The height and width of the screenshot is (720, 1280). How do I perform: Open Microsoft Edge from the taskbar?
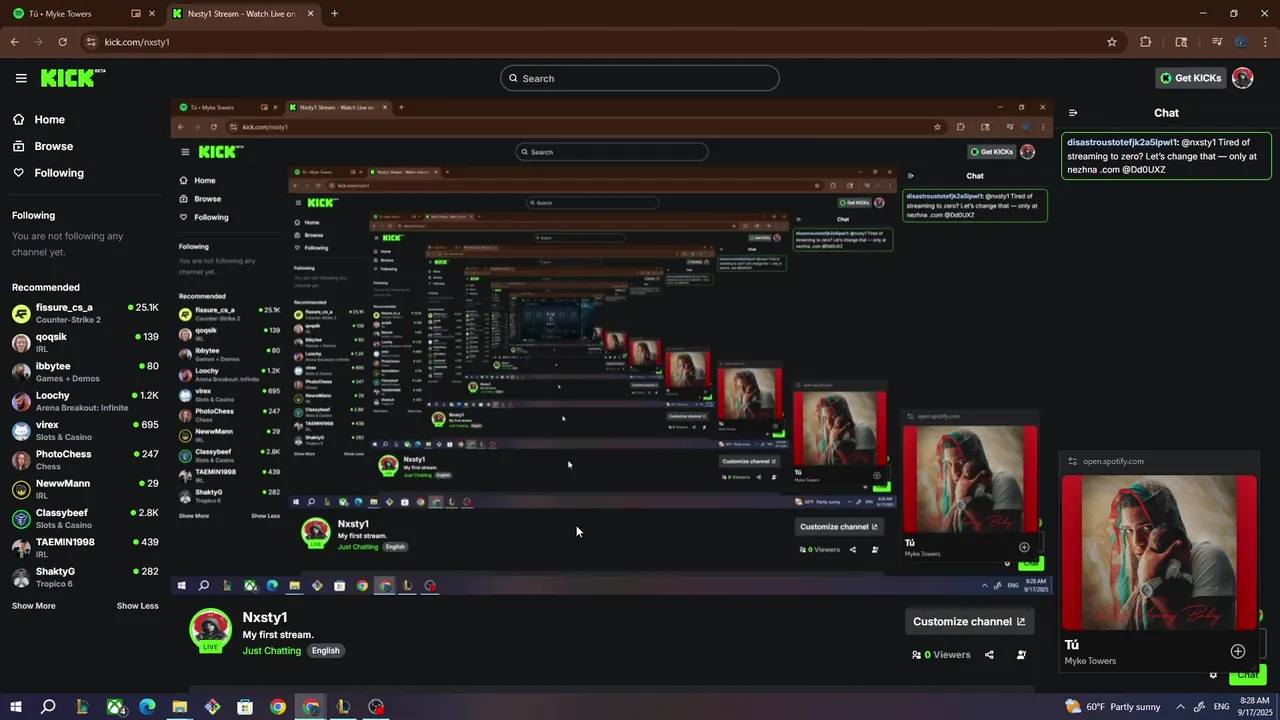coord(147,707)
